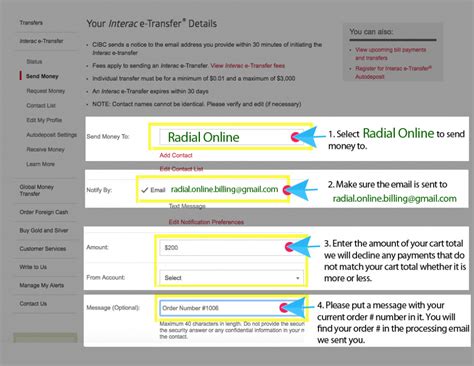
Task: Select the Text Message notify option
Action: (187, 206)
